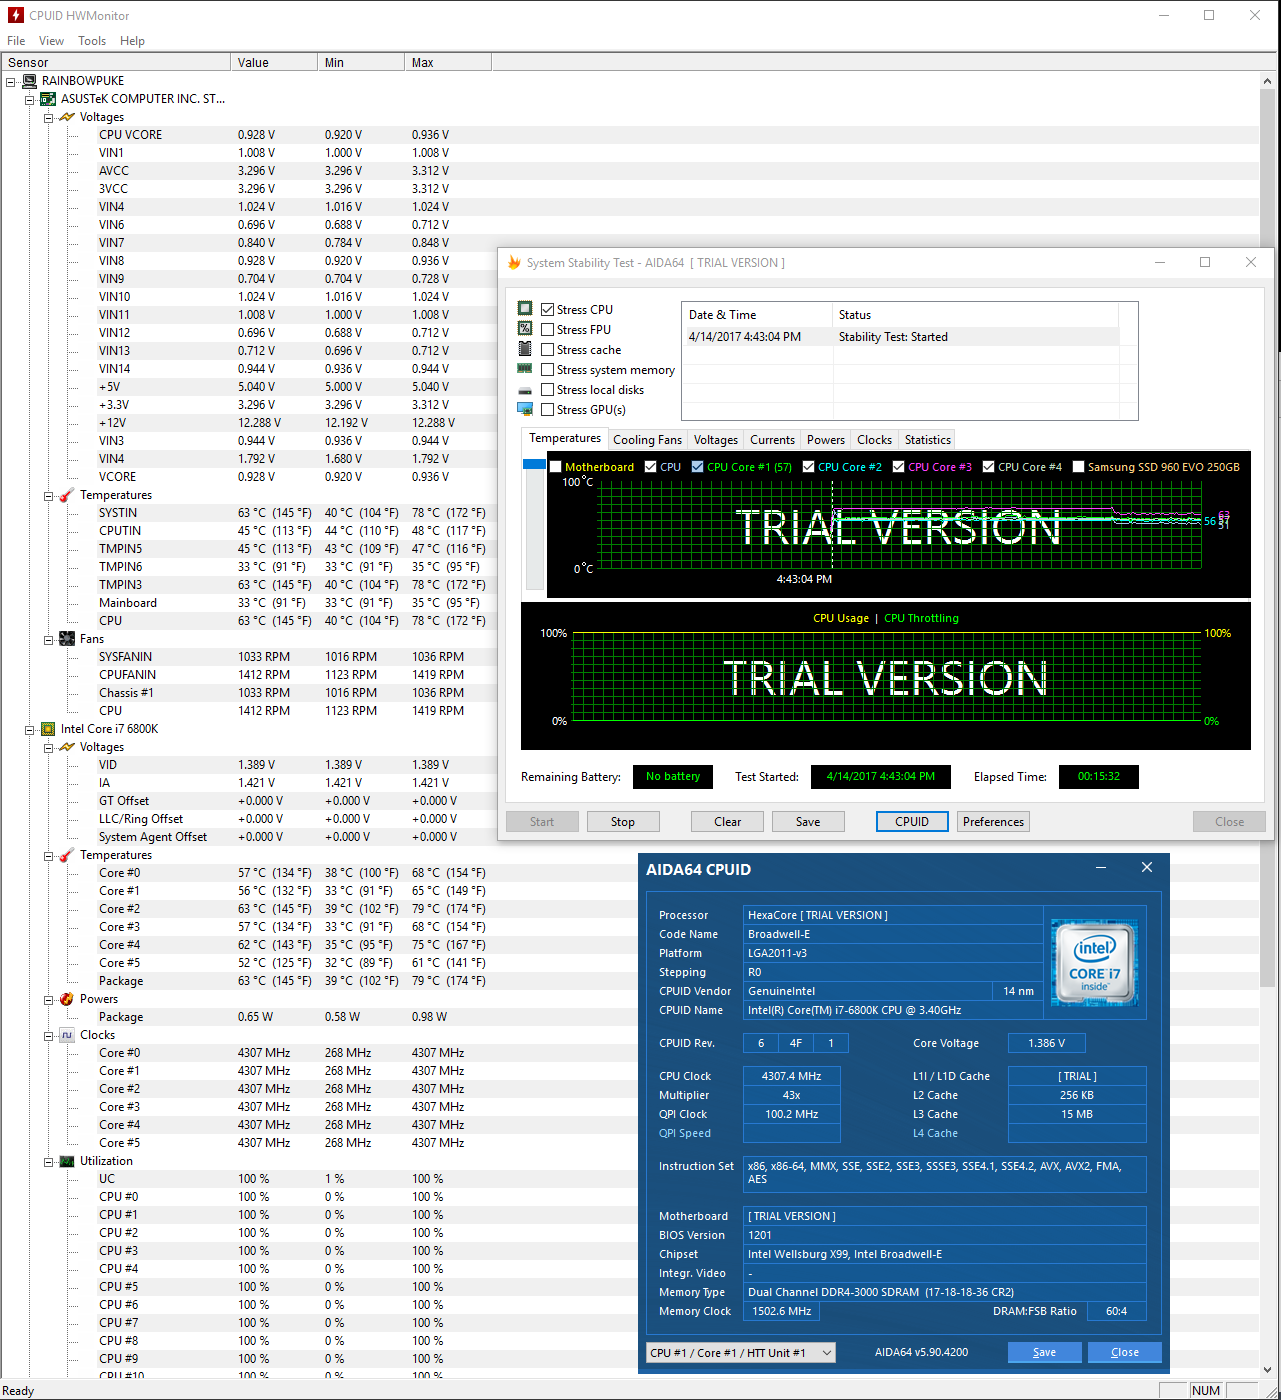Click the Fans icon in sensor tree

pyautogui.click(x=67, y=639)
